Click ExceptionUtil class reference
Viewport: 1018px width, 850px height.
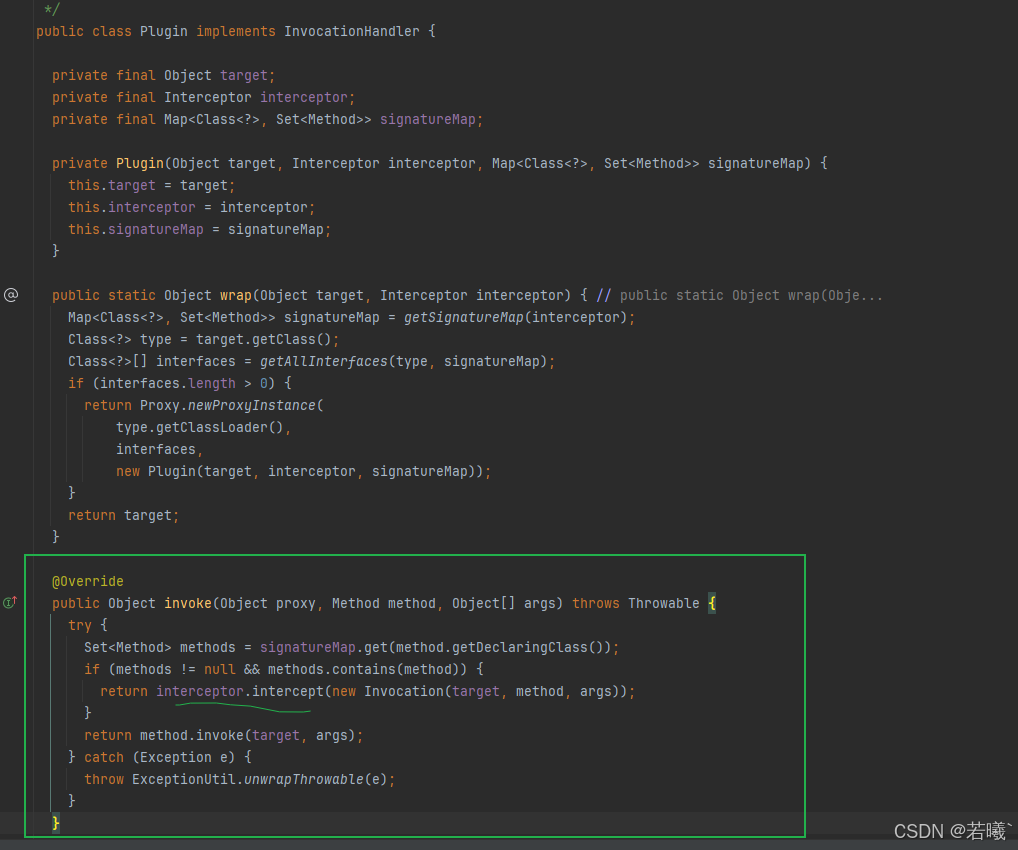click(x=184, y=779)
